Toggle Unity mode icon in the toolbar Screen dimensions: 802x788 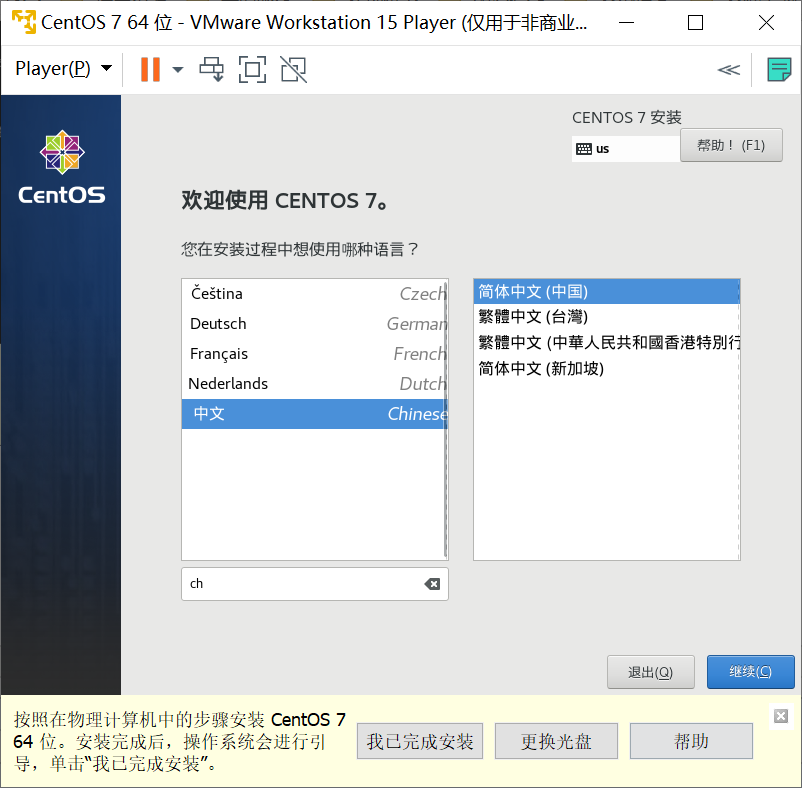[294, 69]
